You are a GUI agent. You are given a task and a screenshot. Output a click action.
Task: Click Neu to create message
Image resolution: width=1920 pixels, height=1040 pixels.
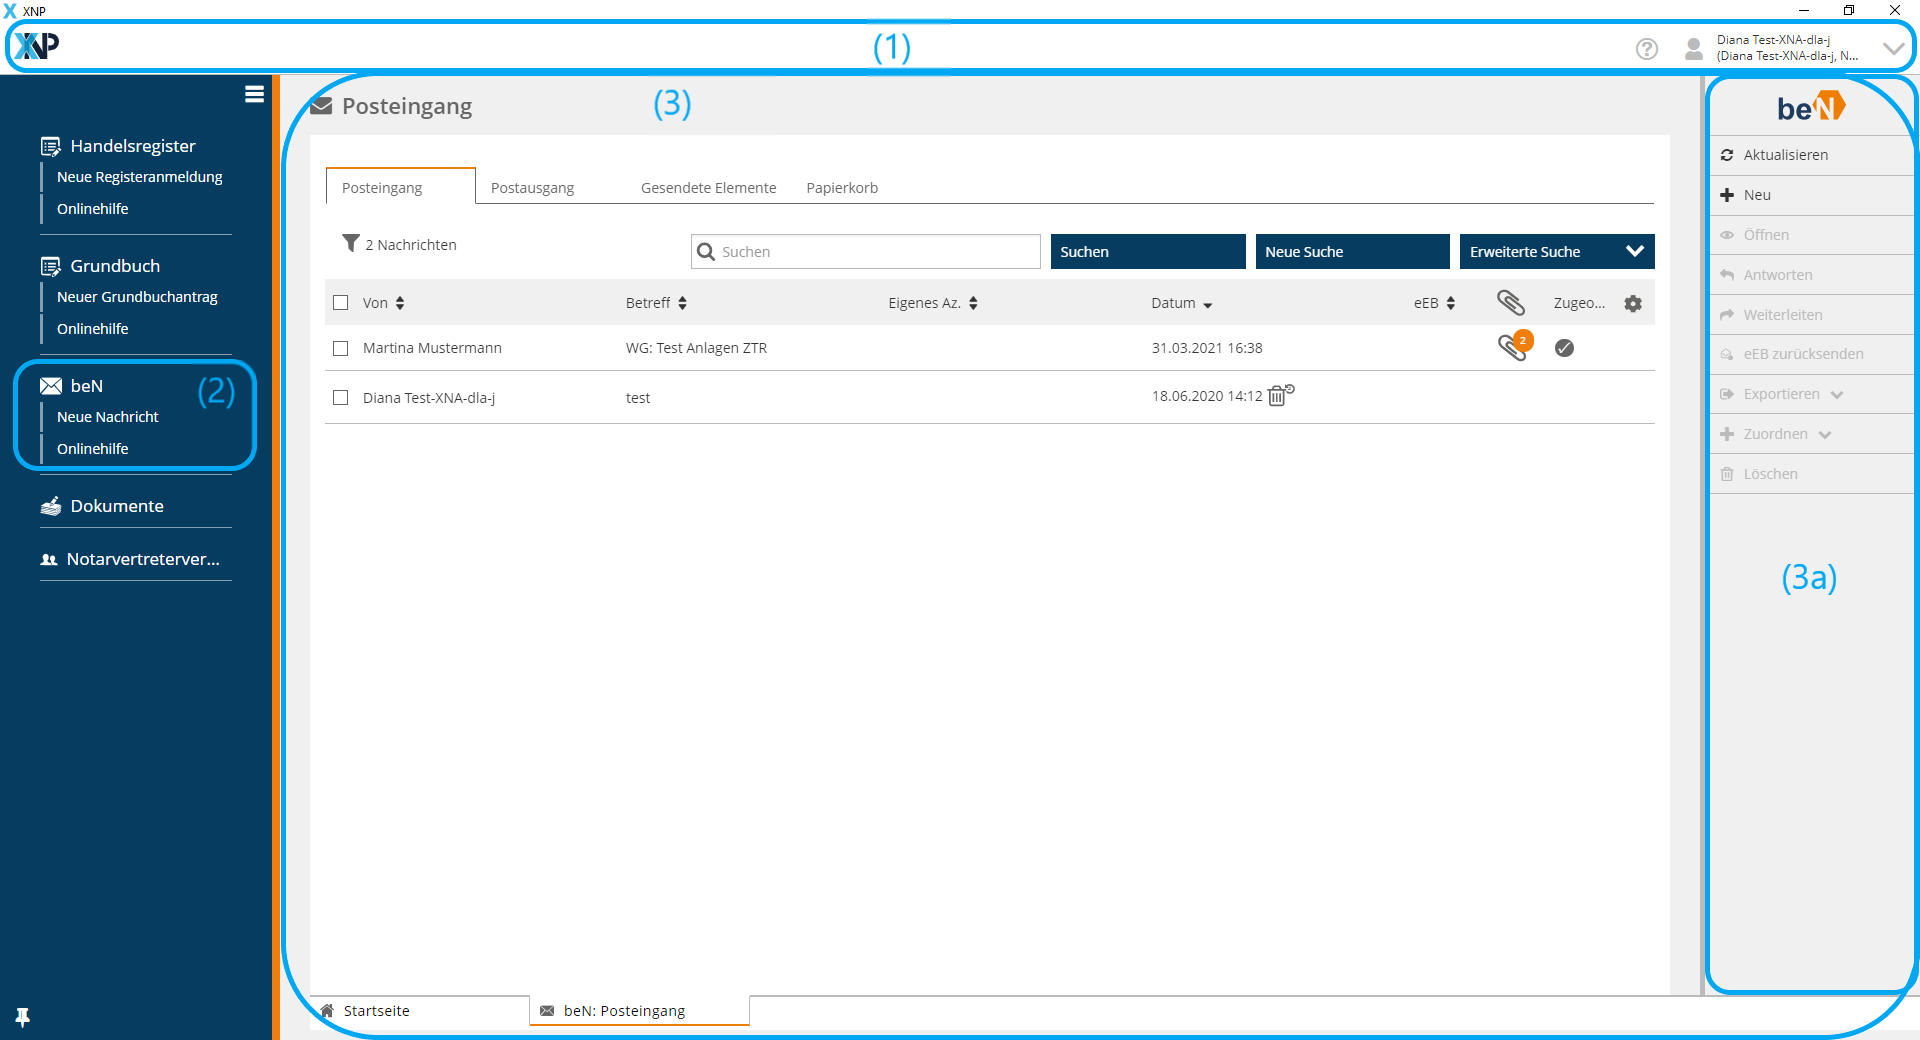[1811, 195]
